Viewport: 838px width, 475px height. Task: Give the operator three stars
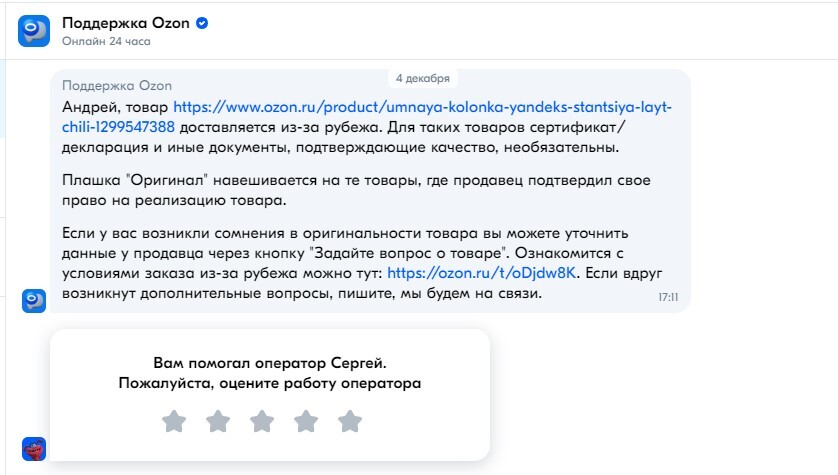click(262, 421)
